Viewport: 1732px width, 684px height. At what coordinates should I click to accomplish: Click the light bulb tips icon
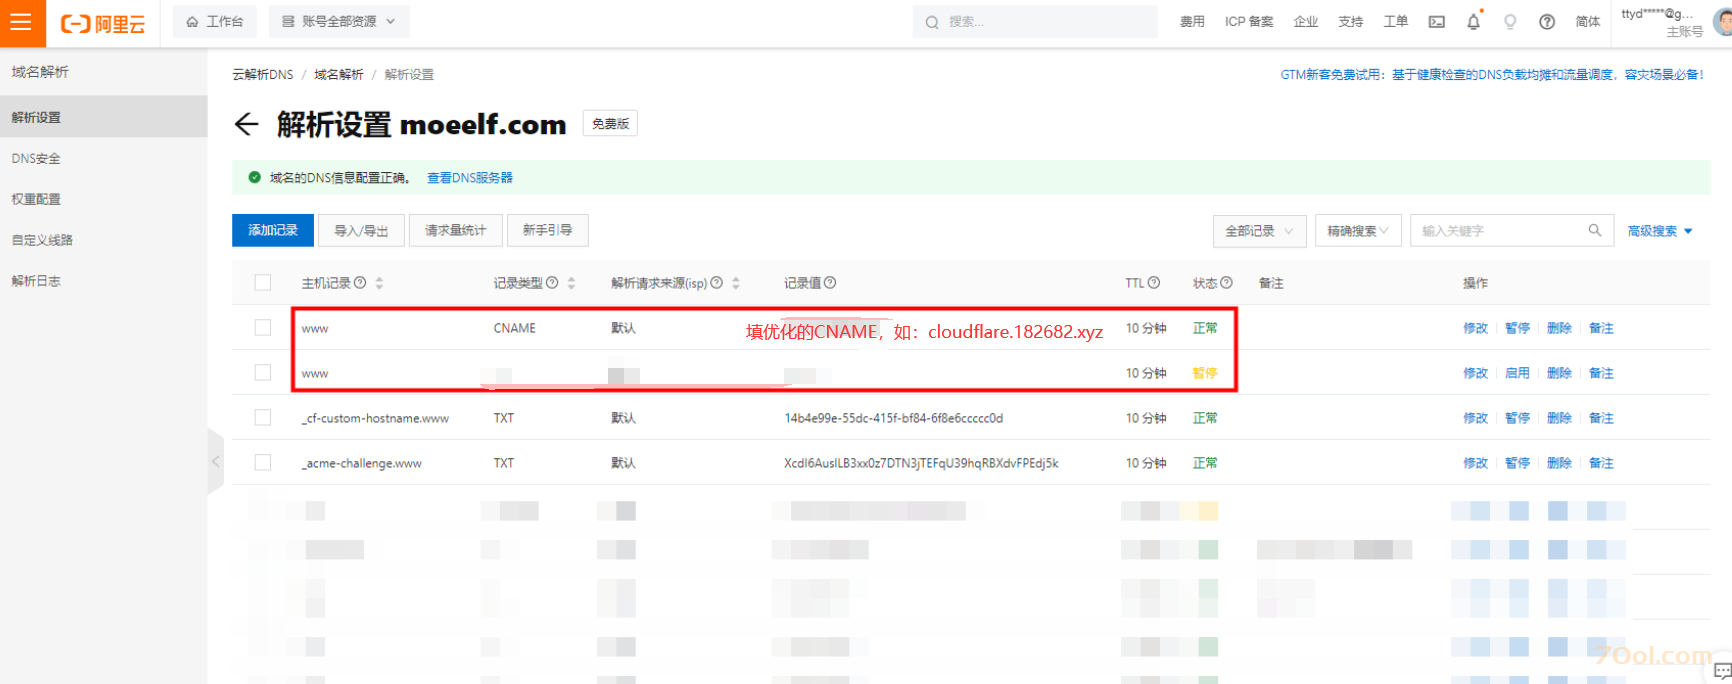[x=1510, y=22]
